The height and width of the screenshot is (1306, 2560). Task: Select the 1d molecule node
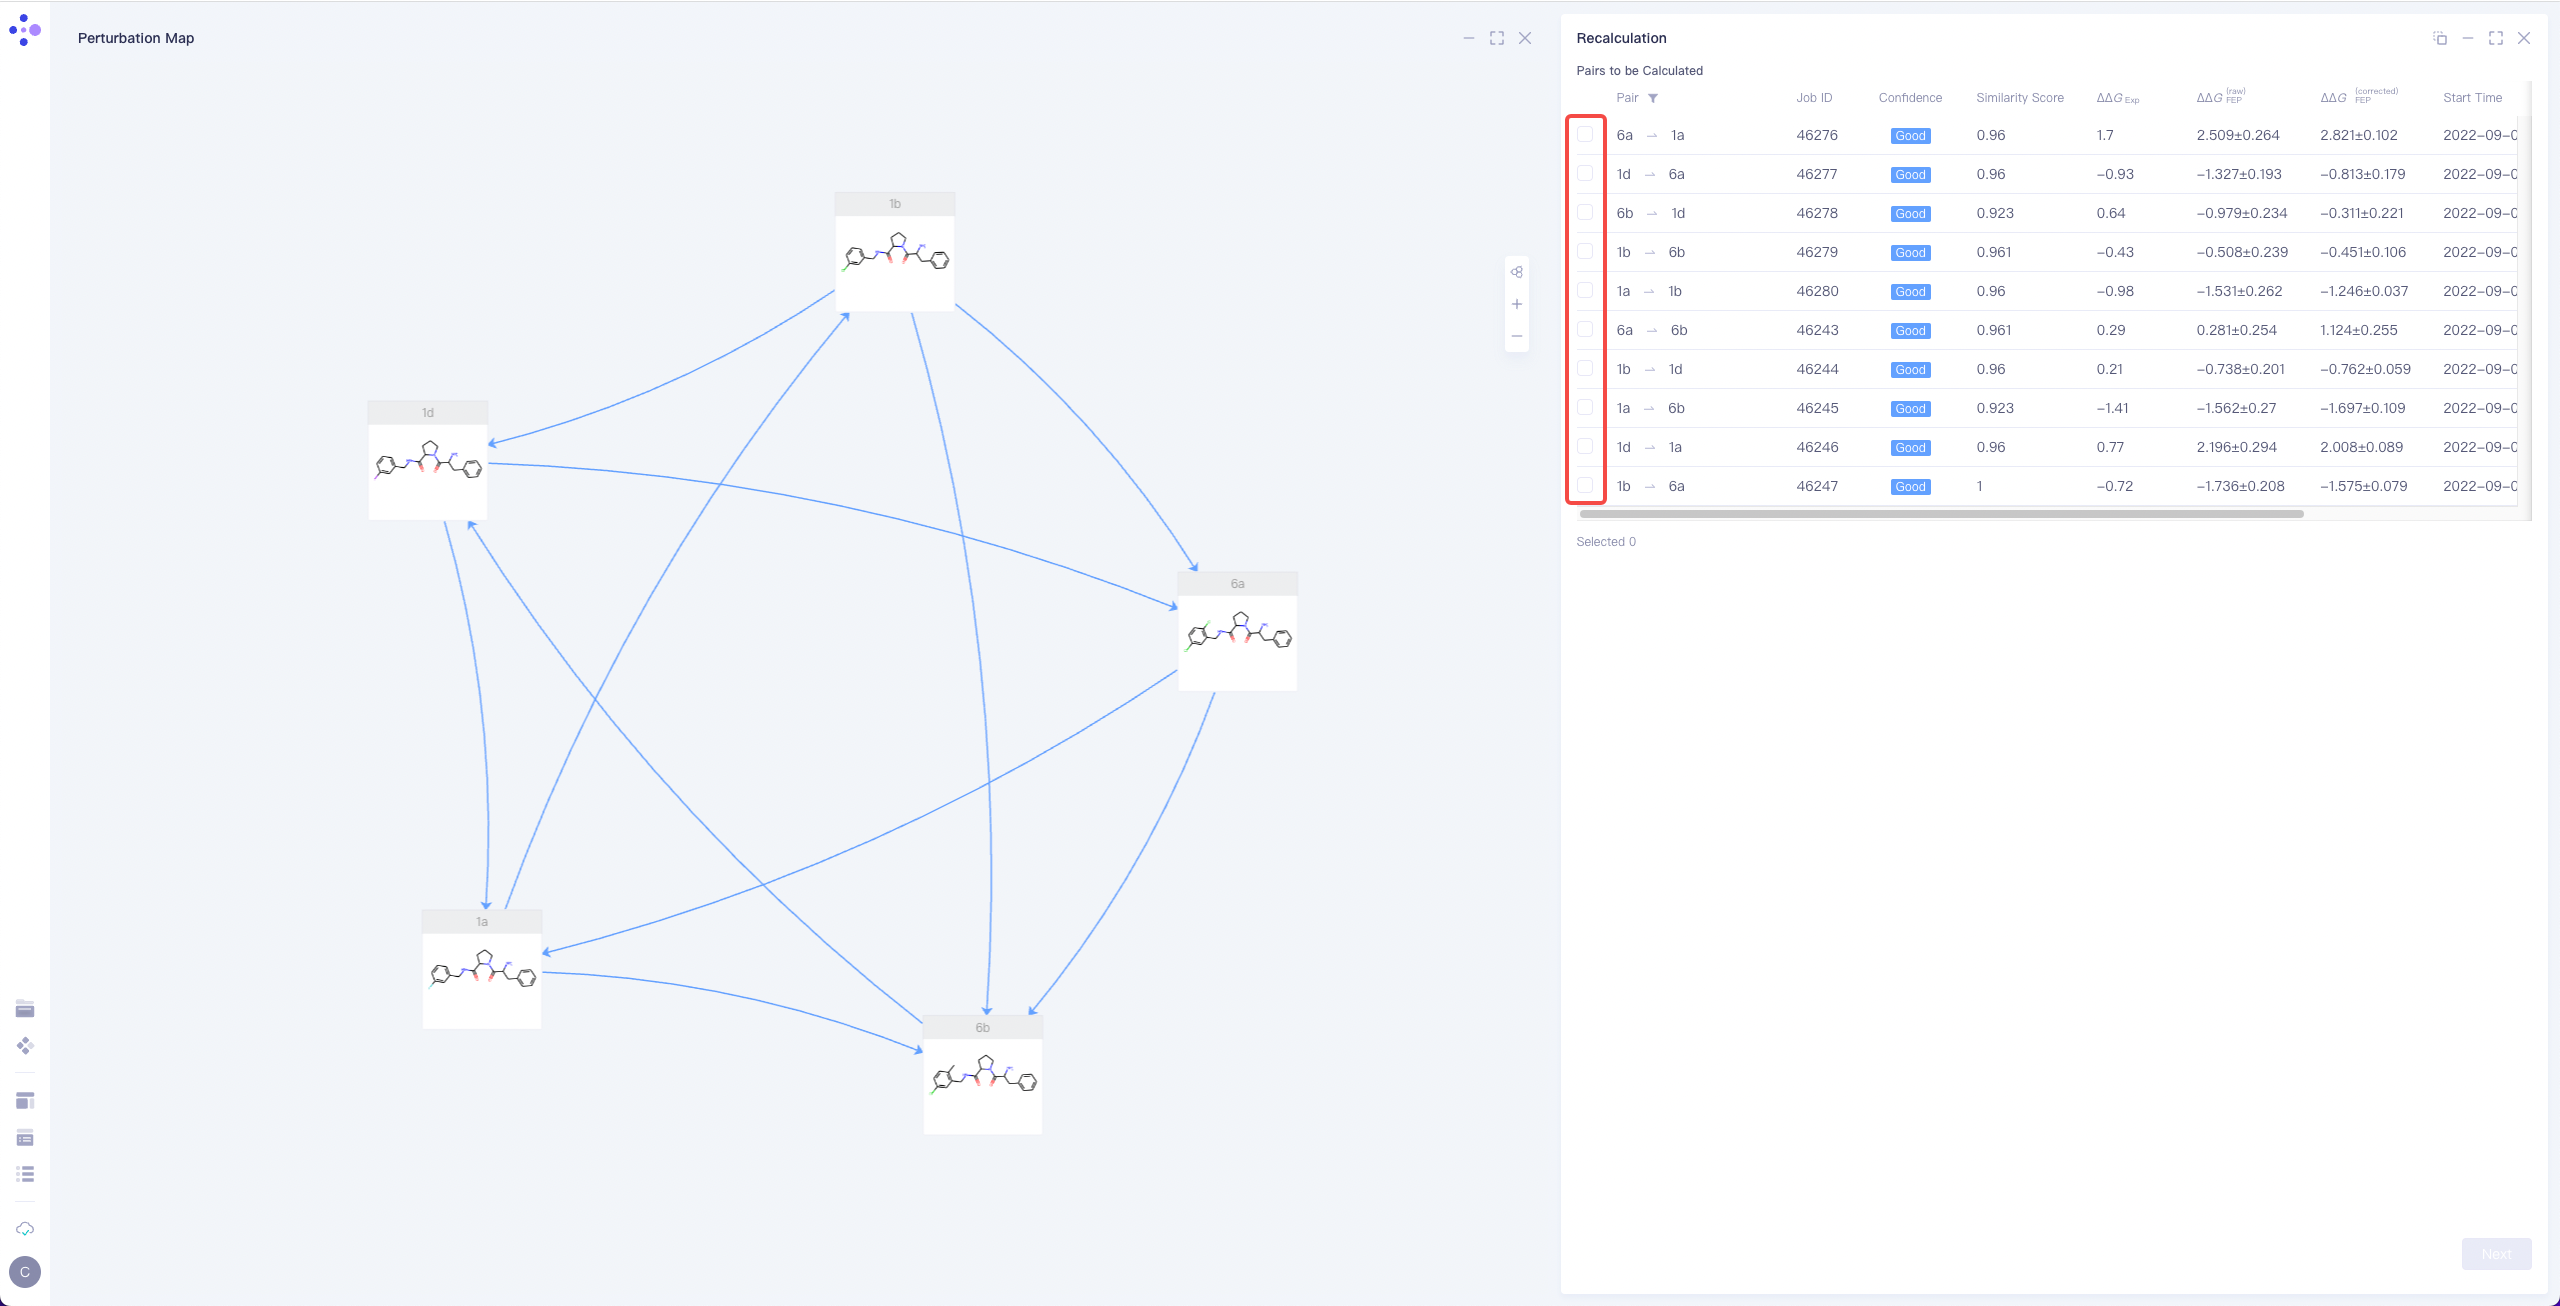[428, 461]
